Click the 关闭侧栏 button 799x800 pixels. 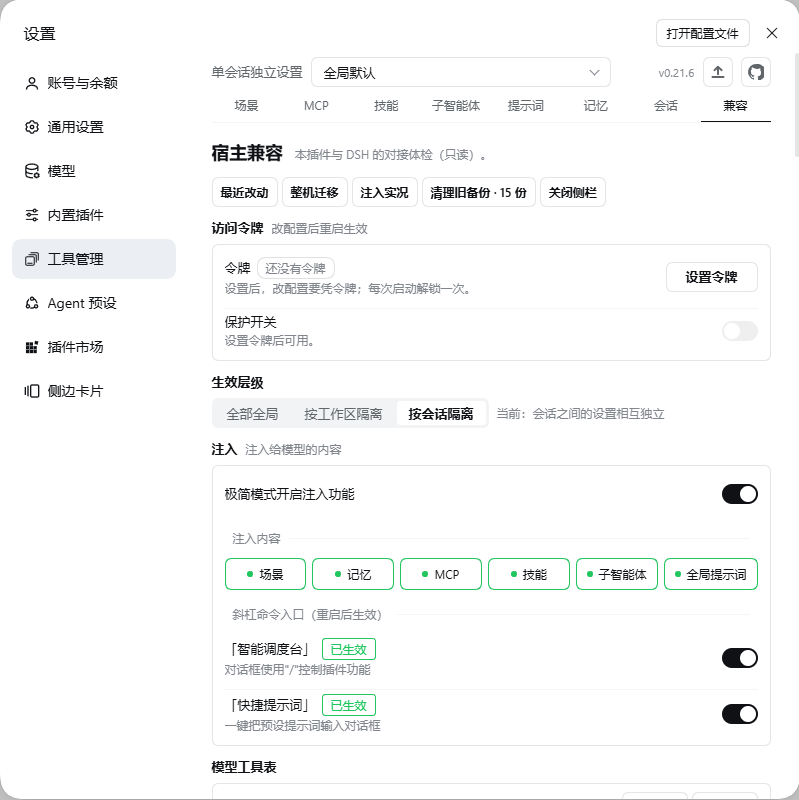pyautogui.click(x=573, y=192)
